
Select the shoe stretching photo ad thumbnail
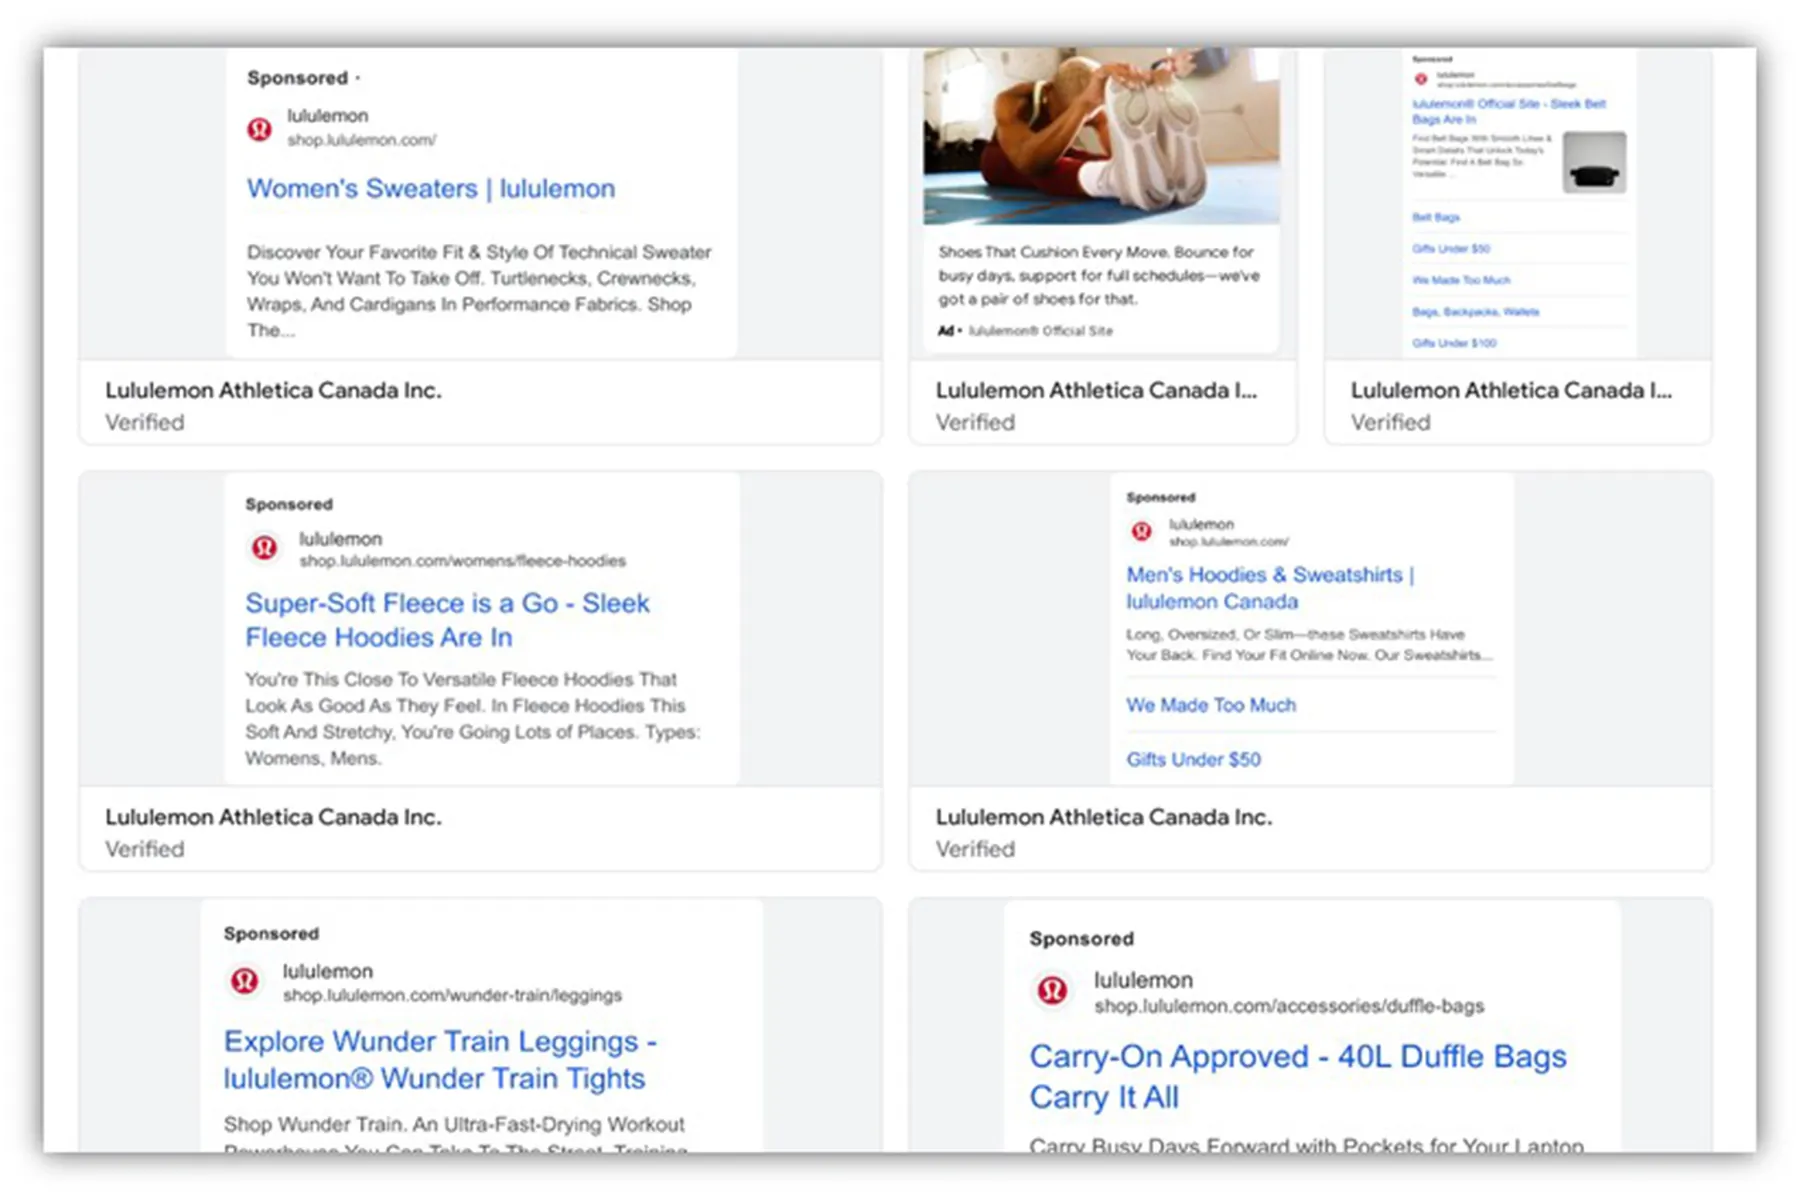point(1101,137)
